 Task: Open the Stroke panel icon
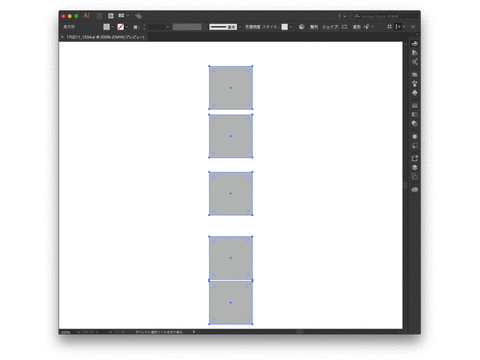coord(415,105)
